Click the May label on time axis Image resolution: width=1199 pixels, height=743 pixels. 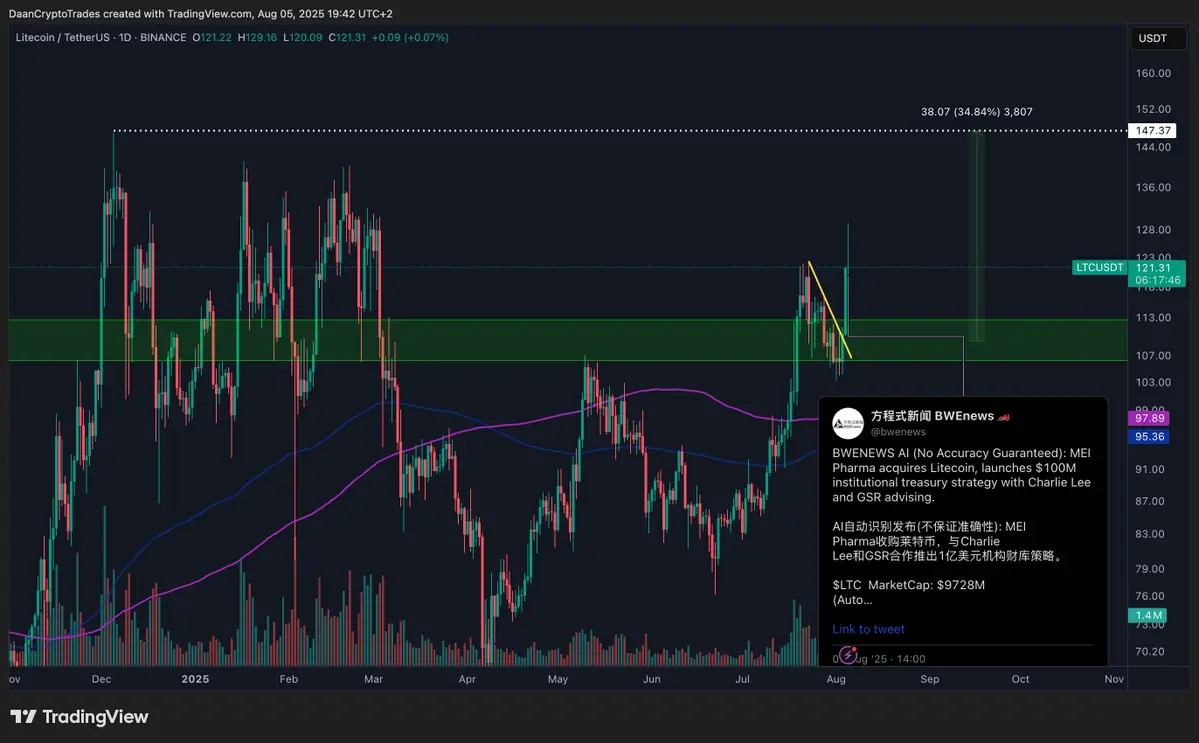click(557, 679)
